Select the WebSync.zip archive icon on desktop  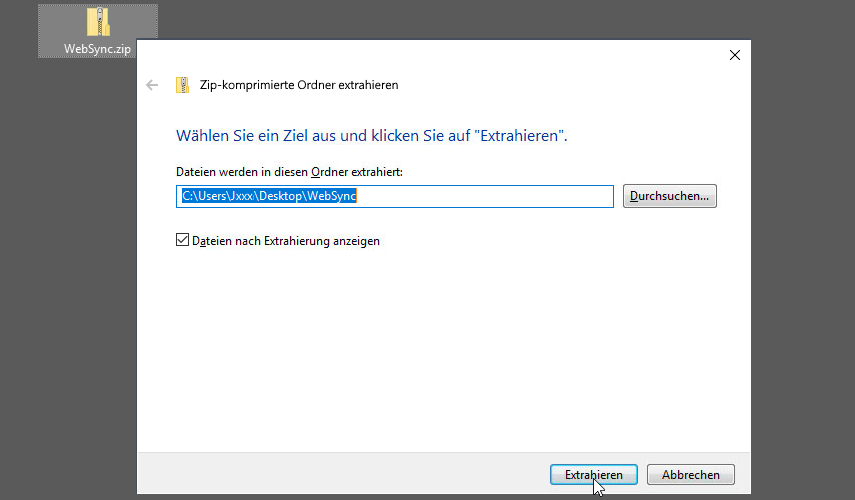(97, 22)
